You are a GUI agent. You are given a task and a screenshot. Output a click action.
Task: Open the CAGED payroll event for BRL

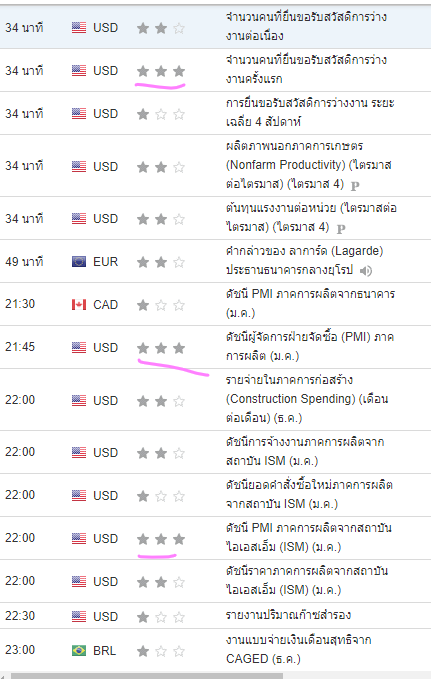(298, 649)
